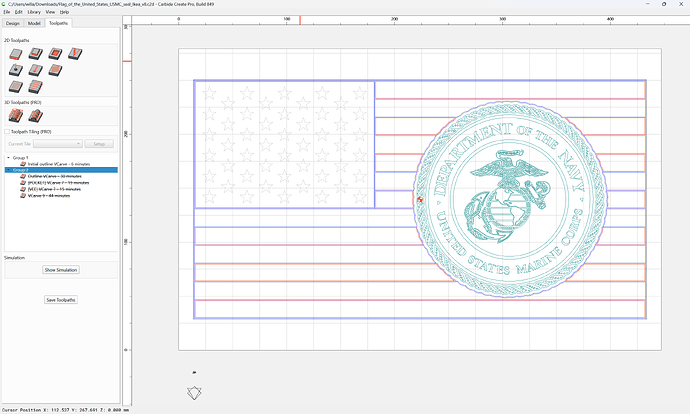Screen dimensions: 690x414
Task: Click the hatched texture toolpath icon
Action: tap(16, 87)
